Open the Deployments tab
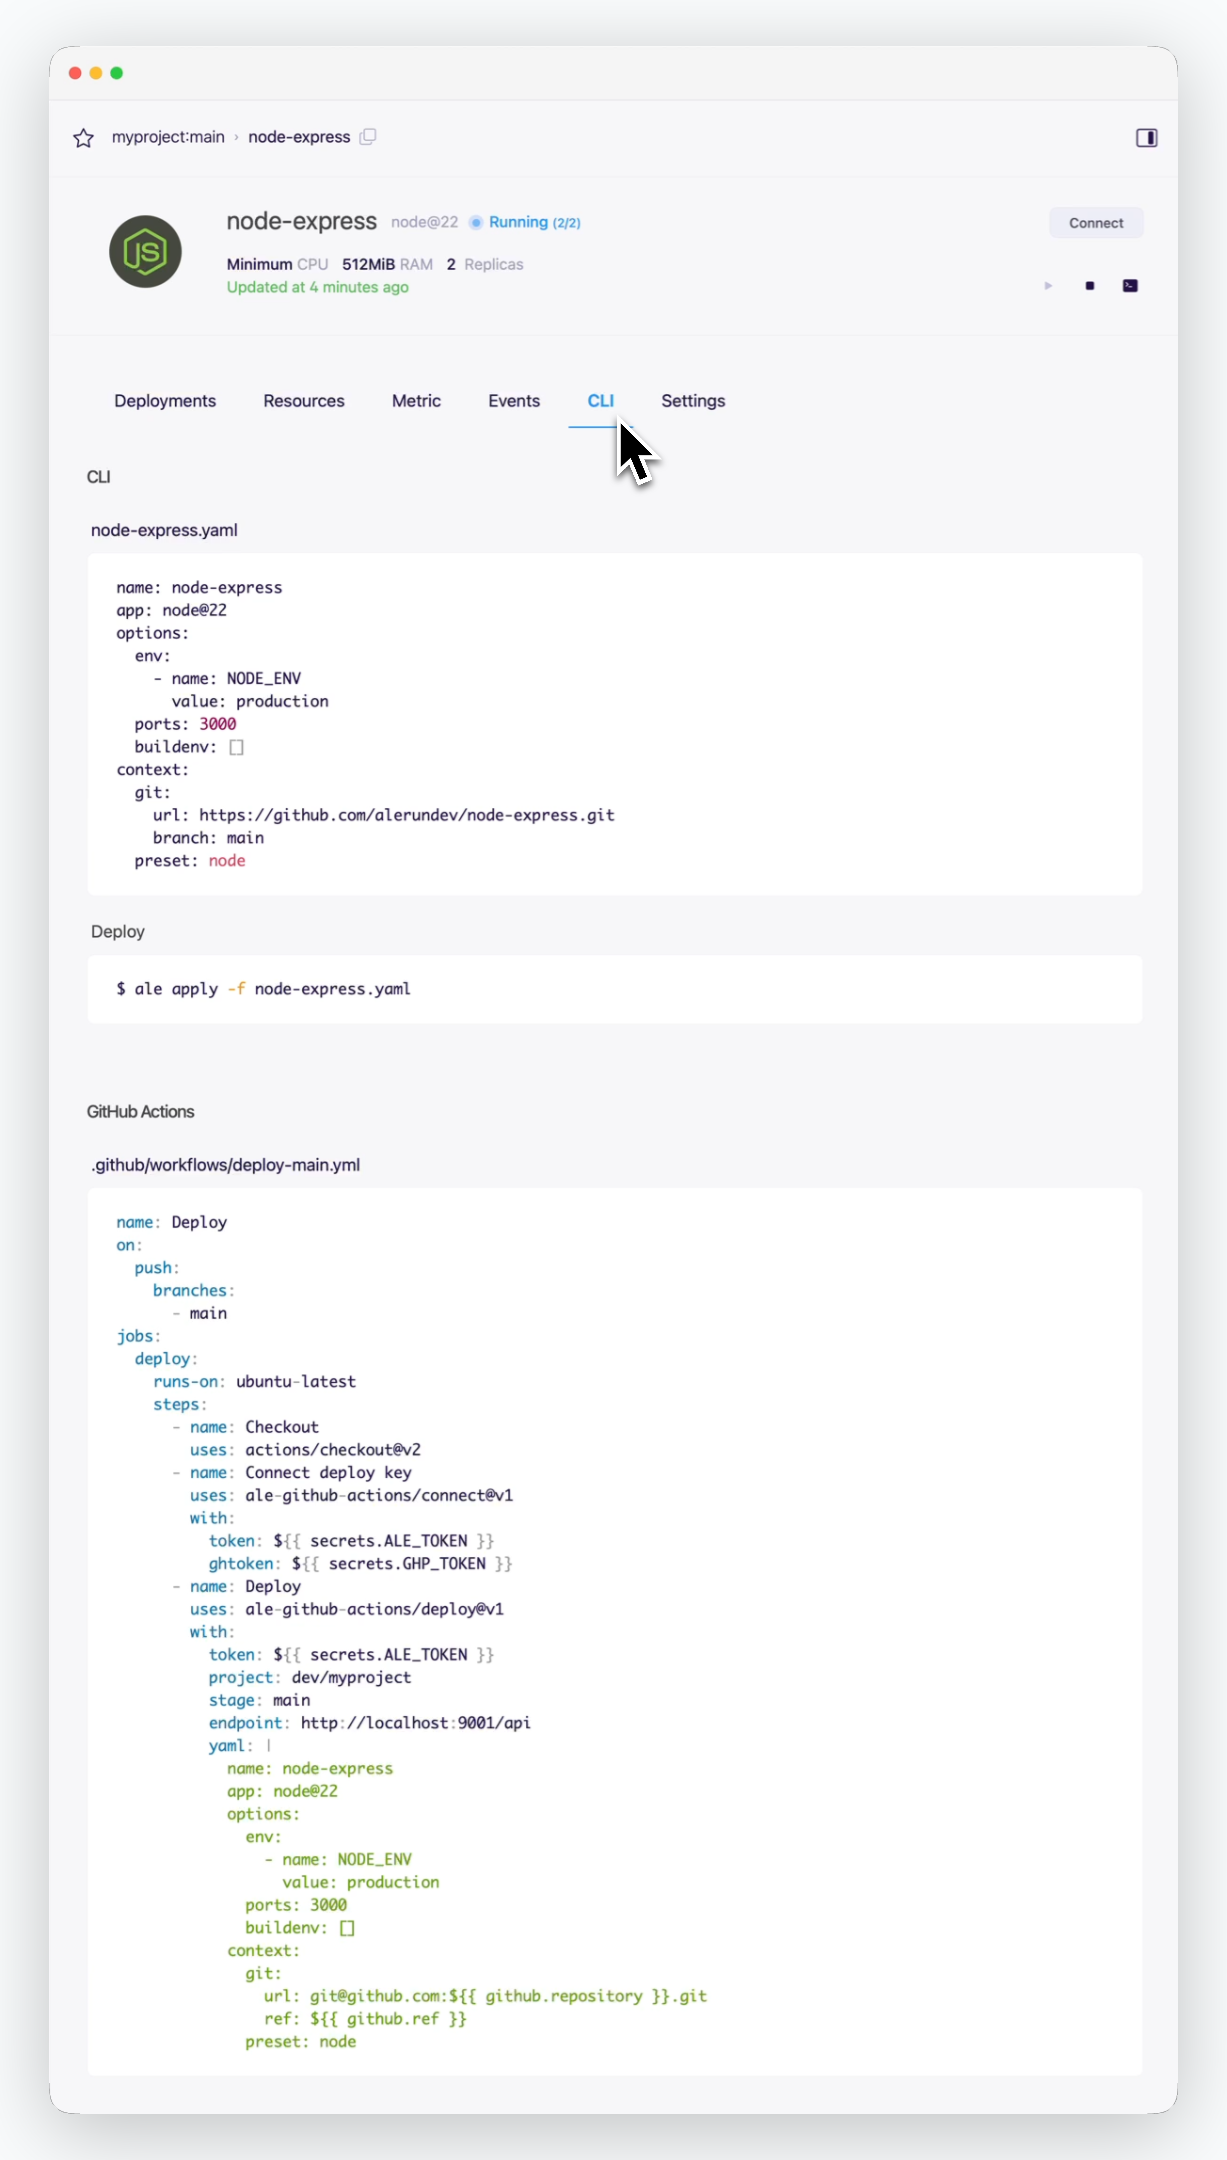This screenshot has width=1227, height=2160. pos(165,401)
